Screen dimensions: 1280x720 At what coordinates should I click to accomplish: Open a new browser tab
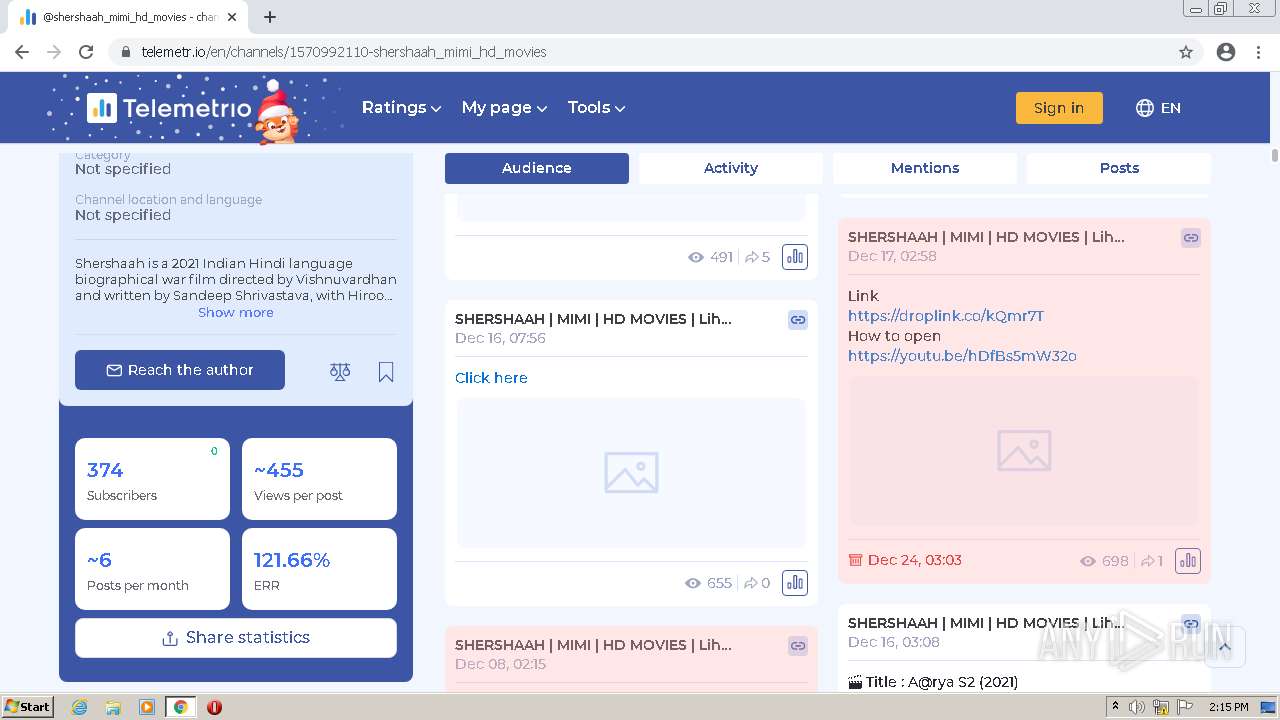click(x=270, y=17)
